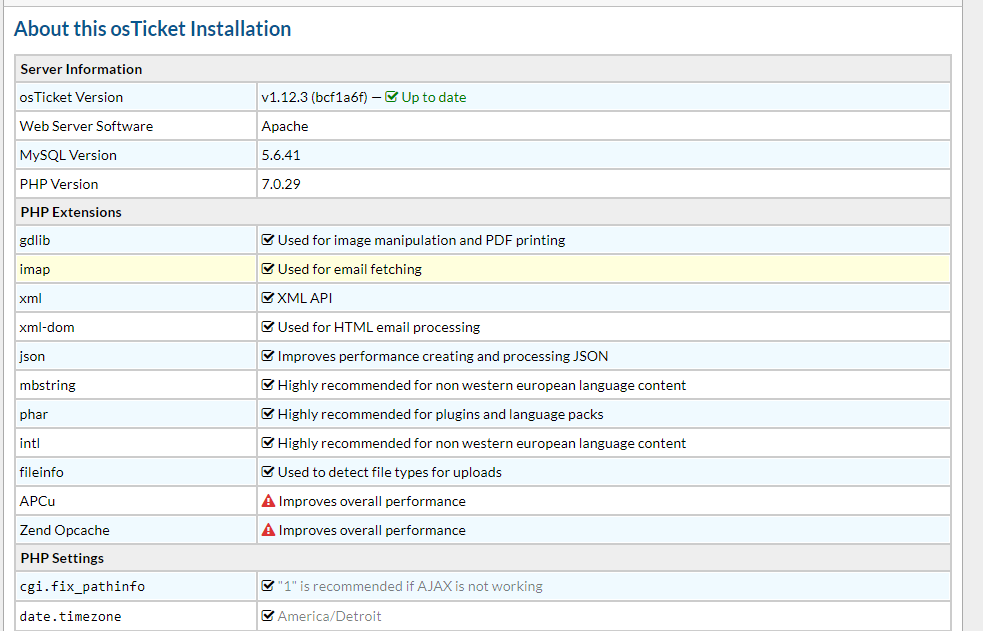Click the red warning icon for APCu
Image resolution: width=983 pixels, height=631 pixels.
tap(268, 501)
